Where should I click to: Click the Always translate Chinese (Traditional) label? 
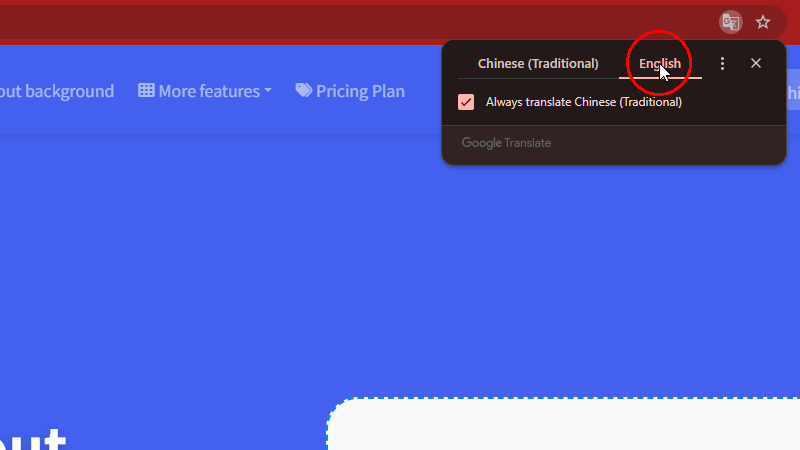click(584, 102)
